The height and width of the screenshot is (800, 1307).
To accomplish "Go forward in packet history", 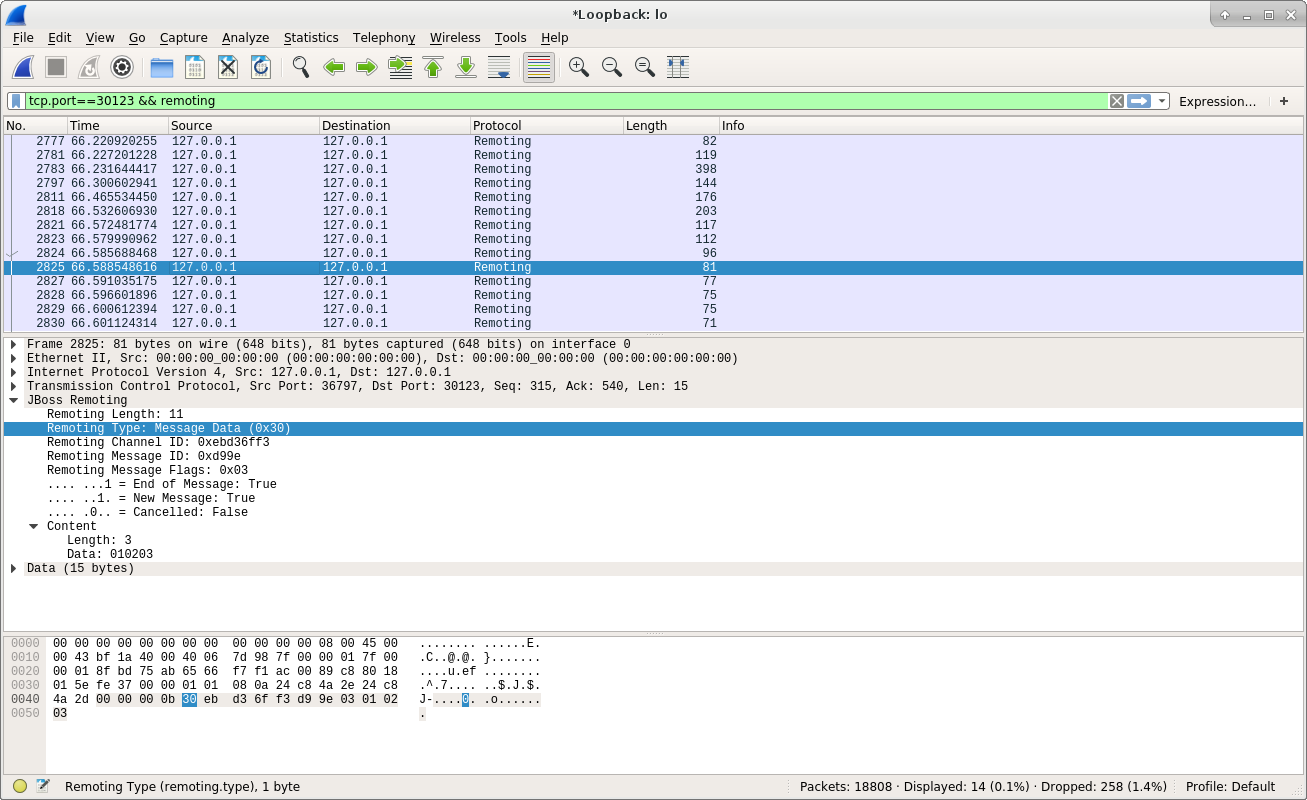I will click(x=367, y=67).
